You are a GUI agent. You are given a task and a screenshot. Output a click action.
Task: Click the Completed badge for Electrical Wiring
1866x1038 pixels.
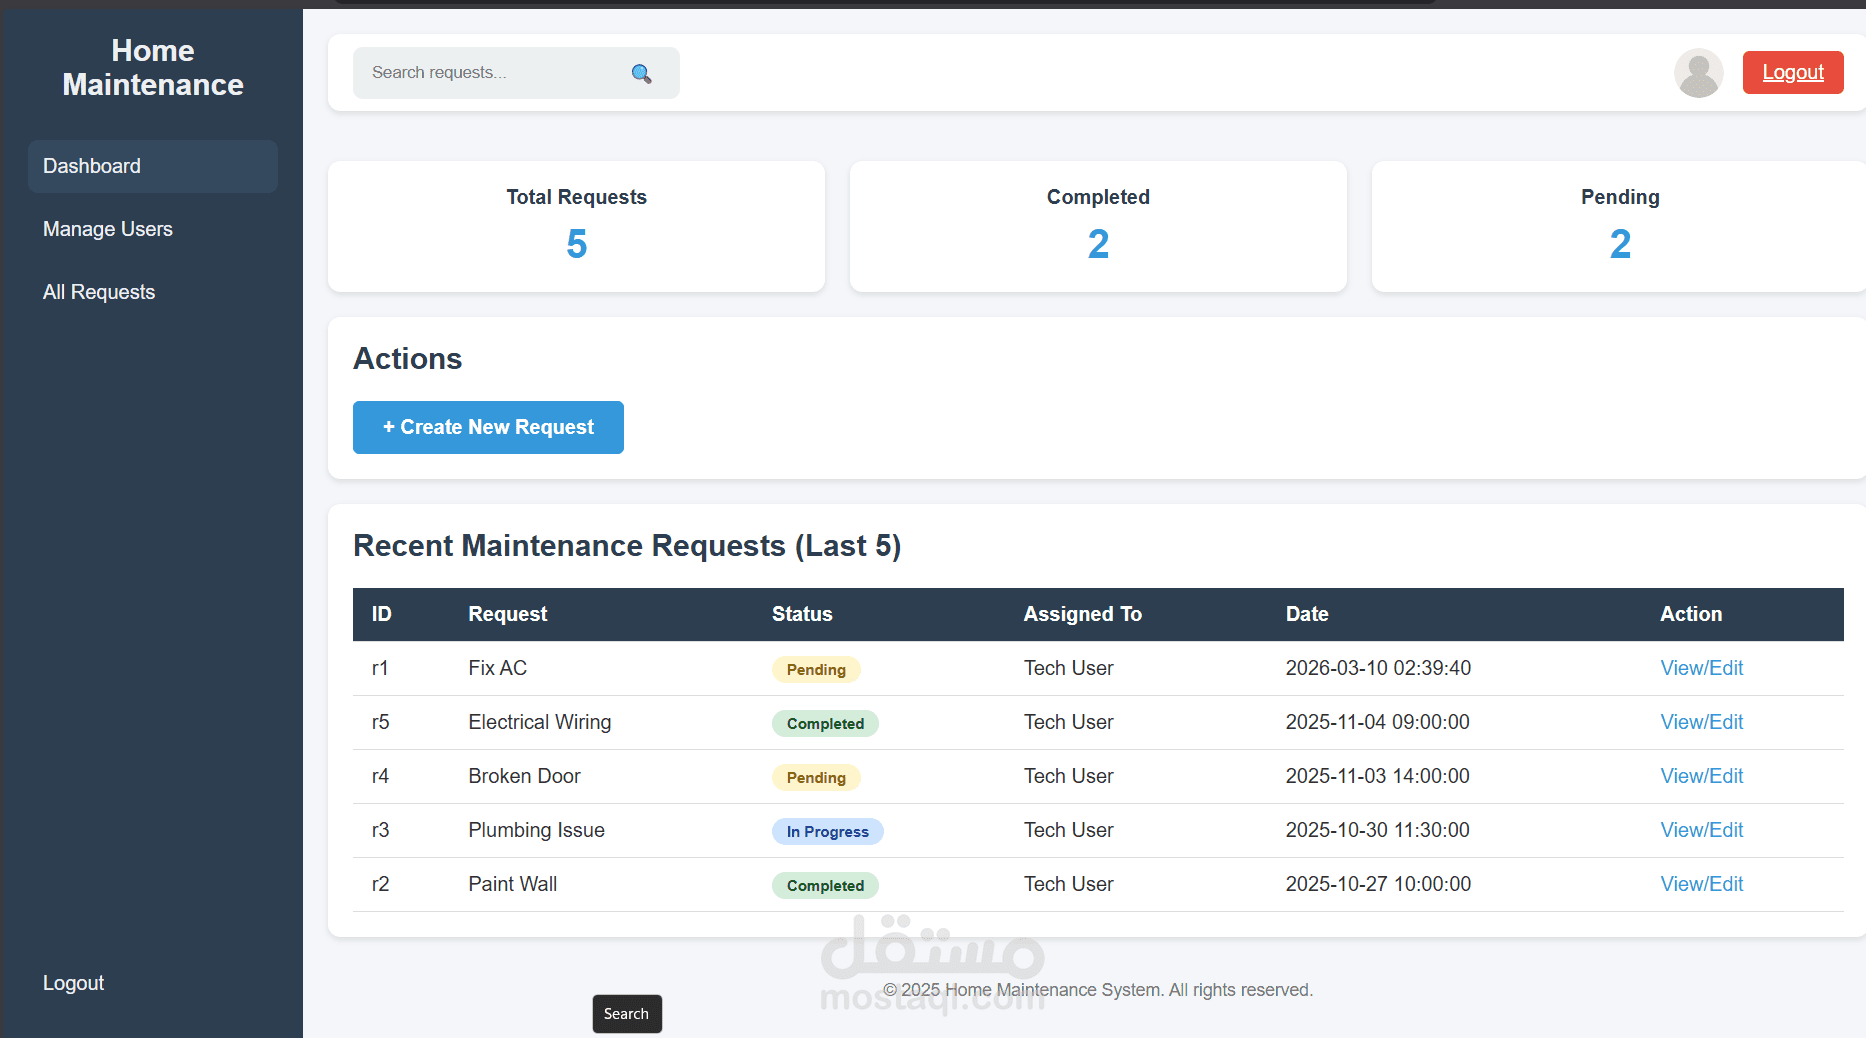pos(825,723)
